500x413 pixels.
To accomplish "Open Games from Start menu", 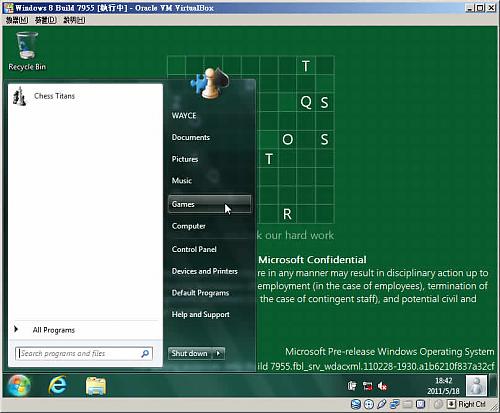I will point(209,204).
